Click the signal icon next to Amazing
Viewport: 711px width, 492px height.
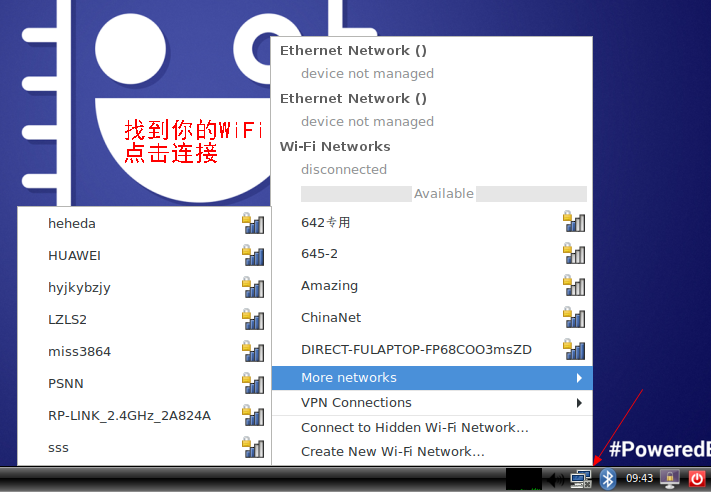pos(574,285)
